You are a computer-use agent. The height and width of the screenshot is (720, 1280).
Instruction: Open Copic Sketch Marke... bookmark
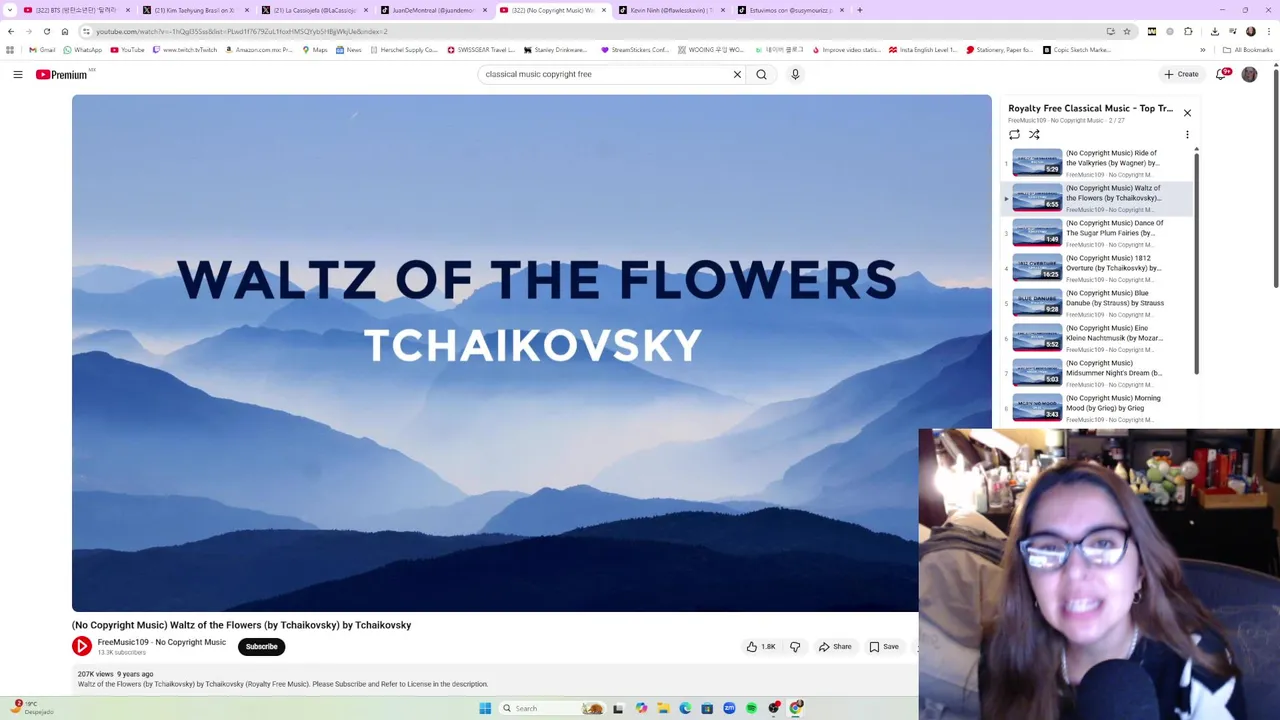click(x=1077, y=50)
